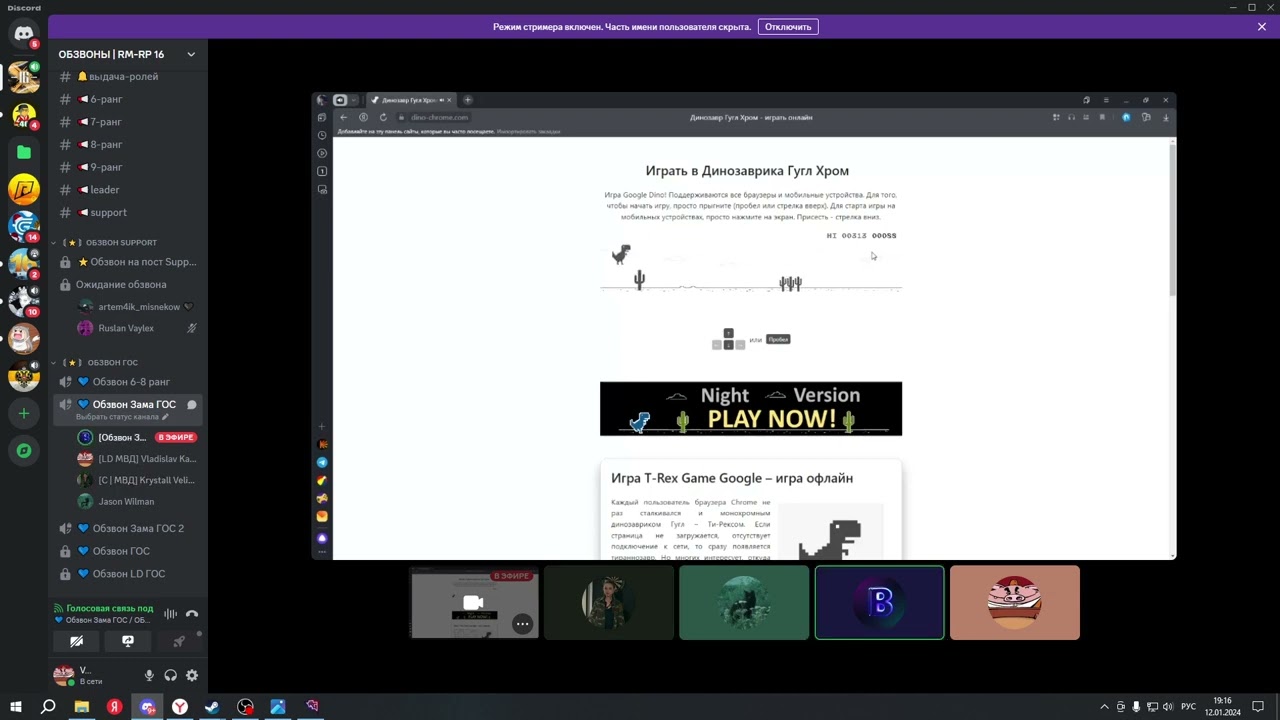
Task: Add a new Discord server
Action: click(x=24, y=413)
